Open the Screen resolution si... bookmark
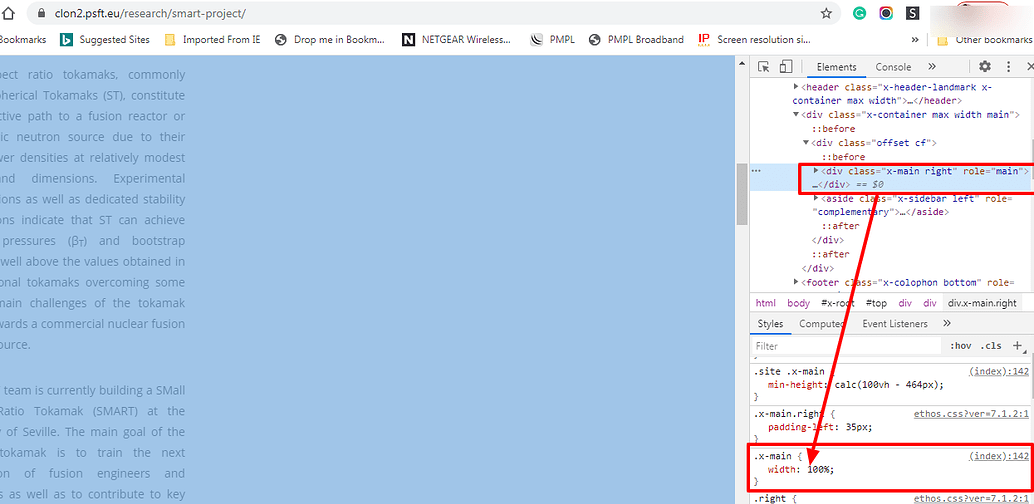The height and width of the screenshot is (504, 1034). 754,40
